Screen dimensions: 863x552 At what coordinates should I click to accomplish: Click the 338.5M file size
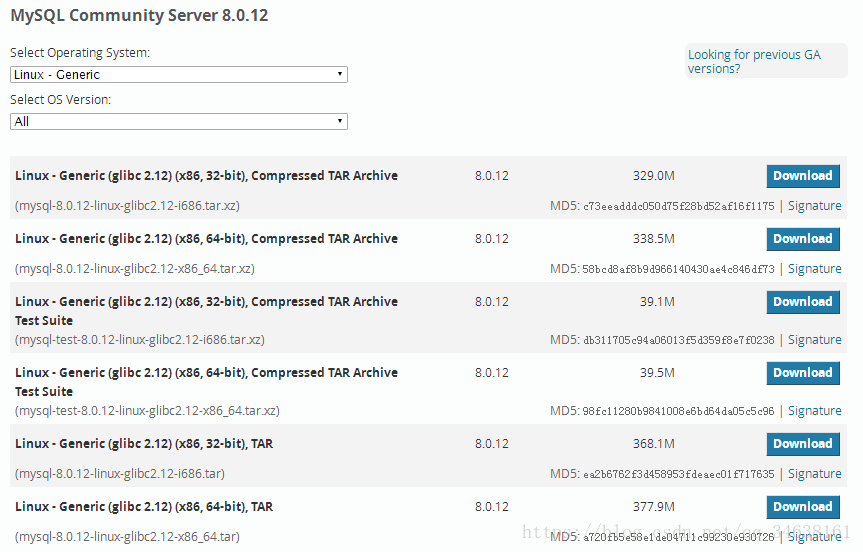[653, 238]
